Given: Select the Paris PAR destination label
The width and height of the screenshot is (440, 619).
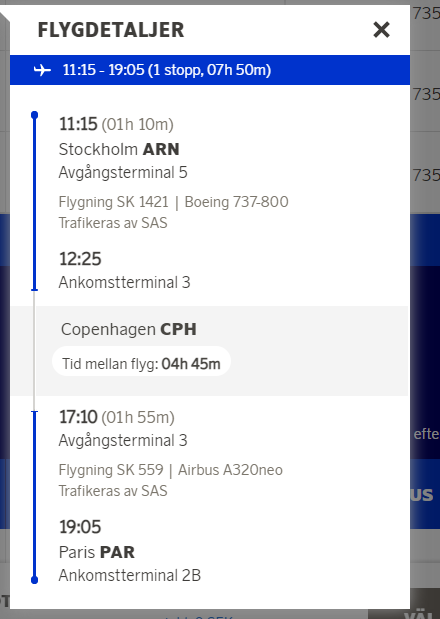Looking at the screenshot, I should [97, 552].
